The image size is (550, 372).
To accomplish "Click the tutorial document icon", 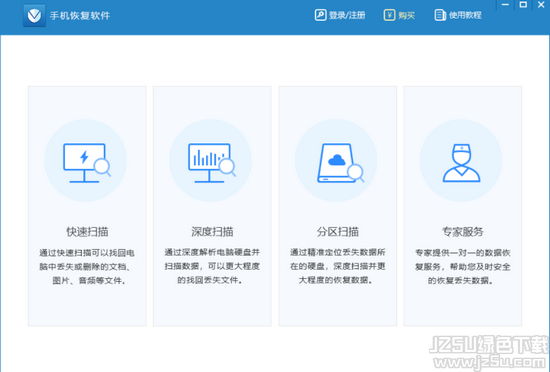I will click(440, 15).
